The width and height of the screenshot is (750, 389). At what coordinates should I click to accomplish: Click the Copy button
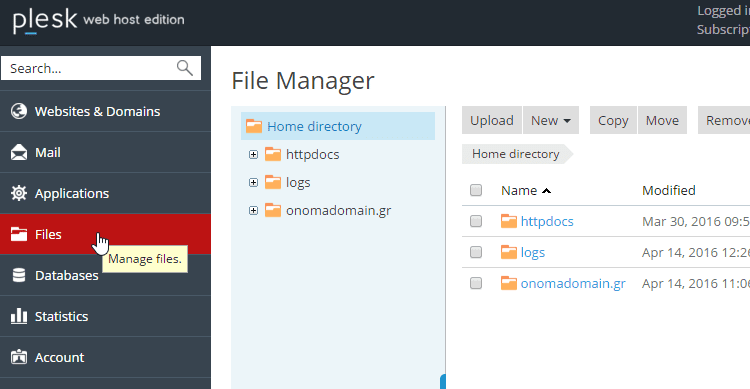point(613,120)
